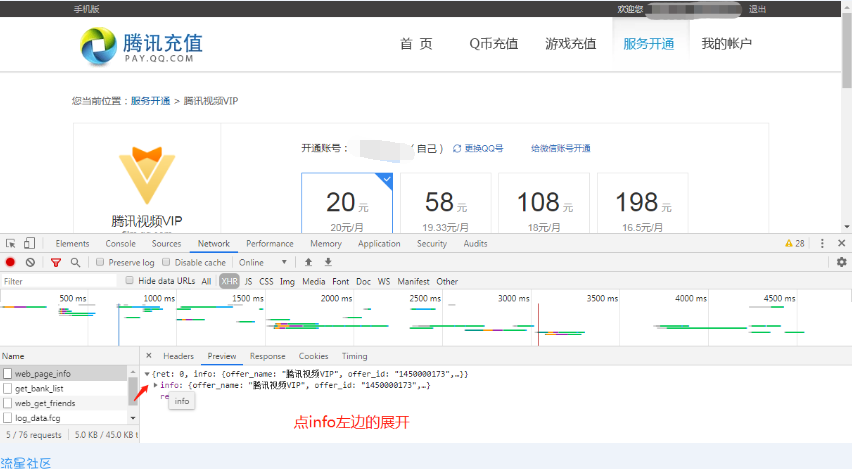This screenshot has width=852, height=469.
Task: Export HAR file download arrow icon
Action: click(328, 262)
